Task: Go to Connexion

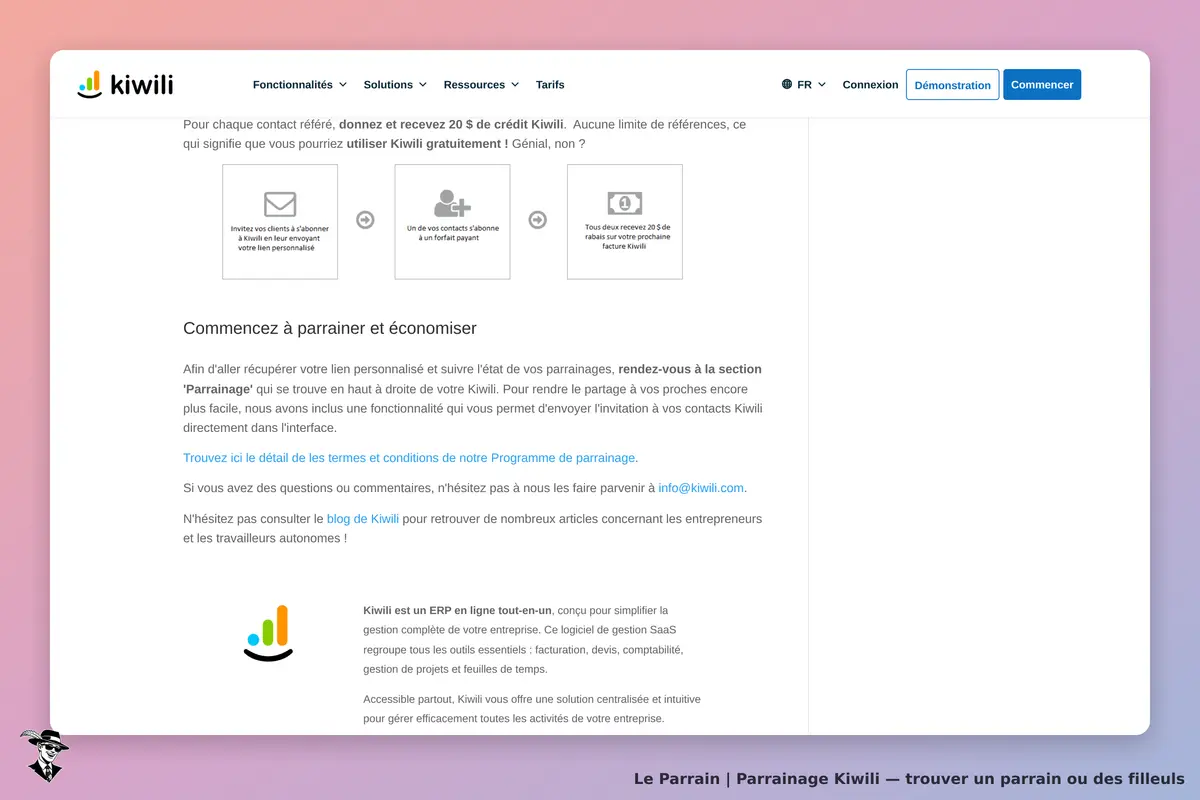Action: [x=870, y=85]
